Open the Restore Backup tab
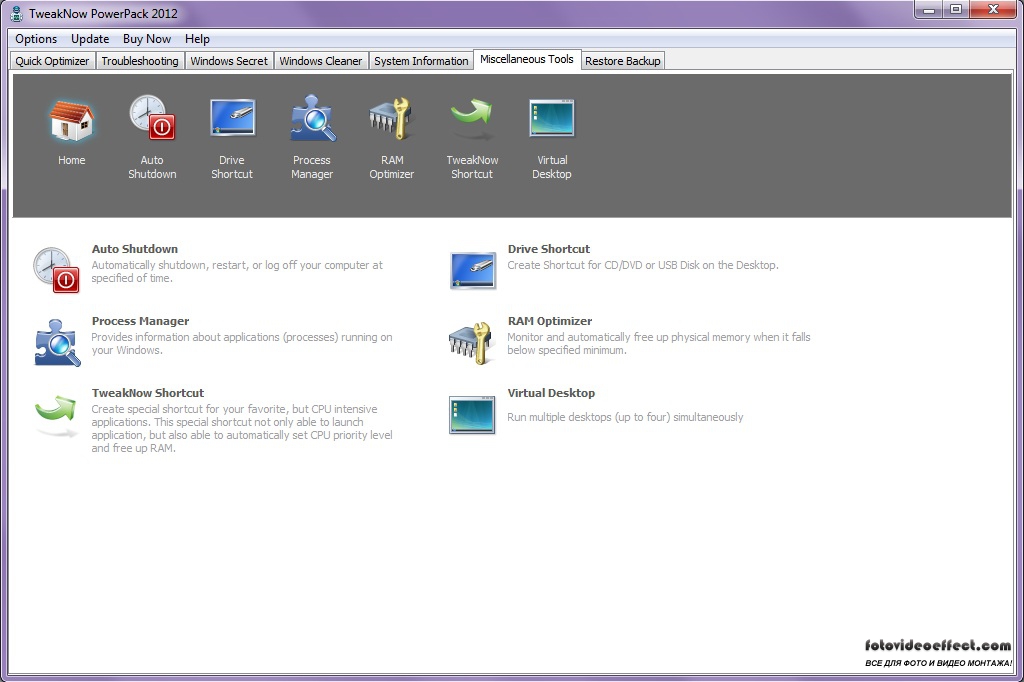 pos(623,61)
